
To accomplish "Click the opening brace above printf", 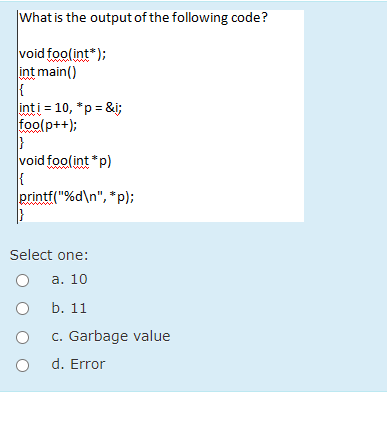I will tap(21, 179).
